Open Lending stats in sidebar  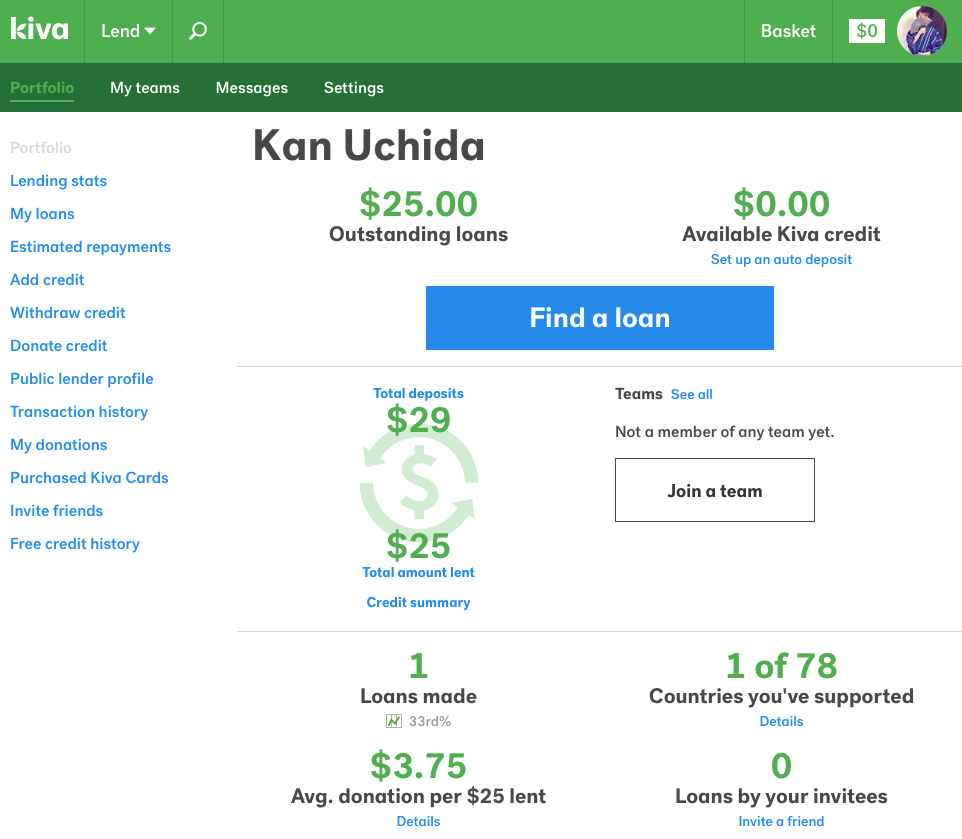(58, 181)
